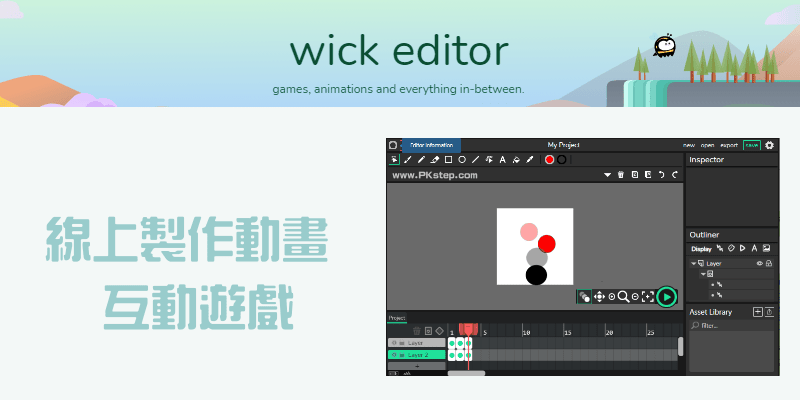Click the timeline delete frame icon
Image resolution: width=800 pixels, height=400 pixels.
(x=417, y=331)
